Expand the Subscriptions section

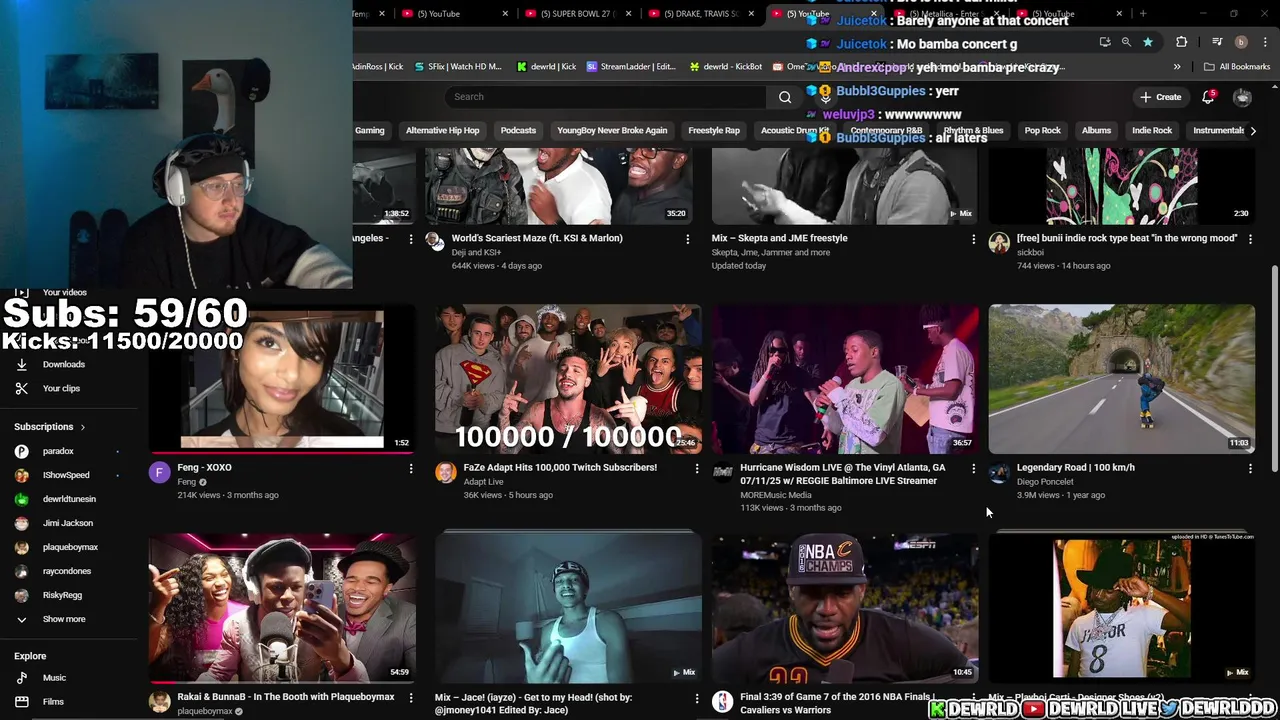pos(50,427)
